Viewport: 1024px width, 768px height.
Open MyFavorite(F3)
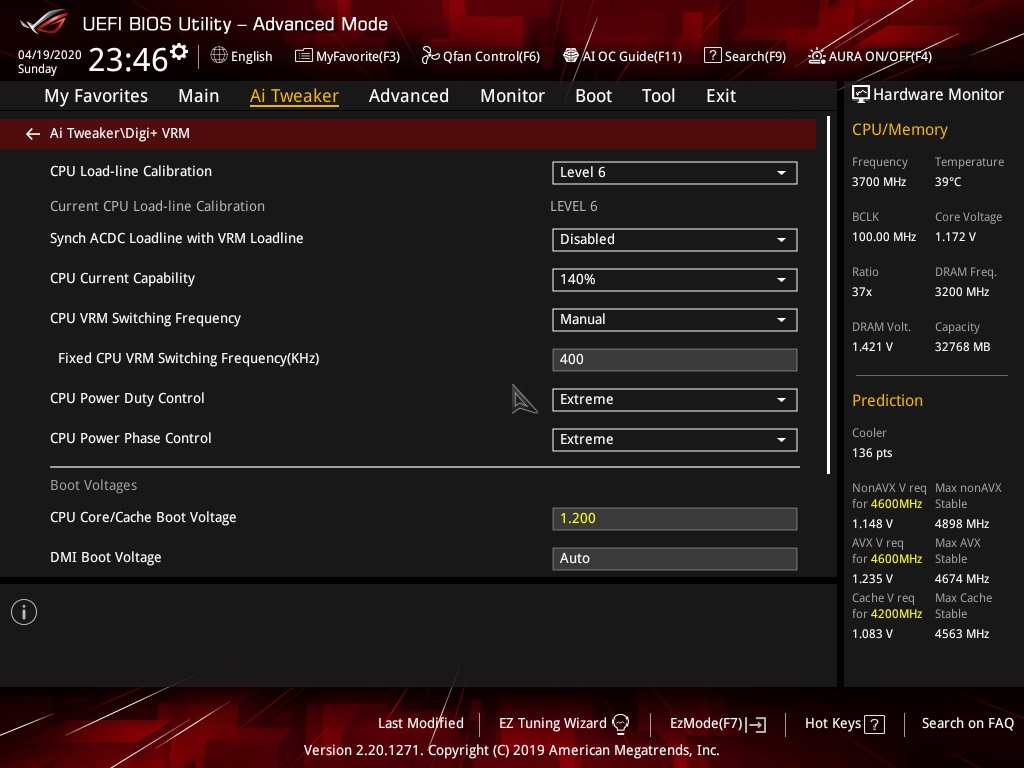click(347, 56)
